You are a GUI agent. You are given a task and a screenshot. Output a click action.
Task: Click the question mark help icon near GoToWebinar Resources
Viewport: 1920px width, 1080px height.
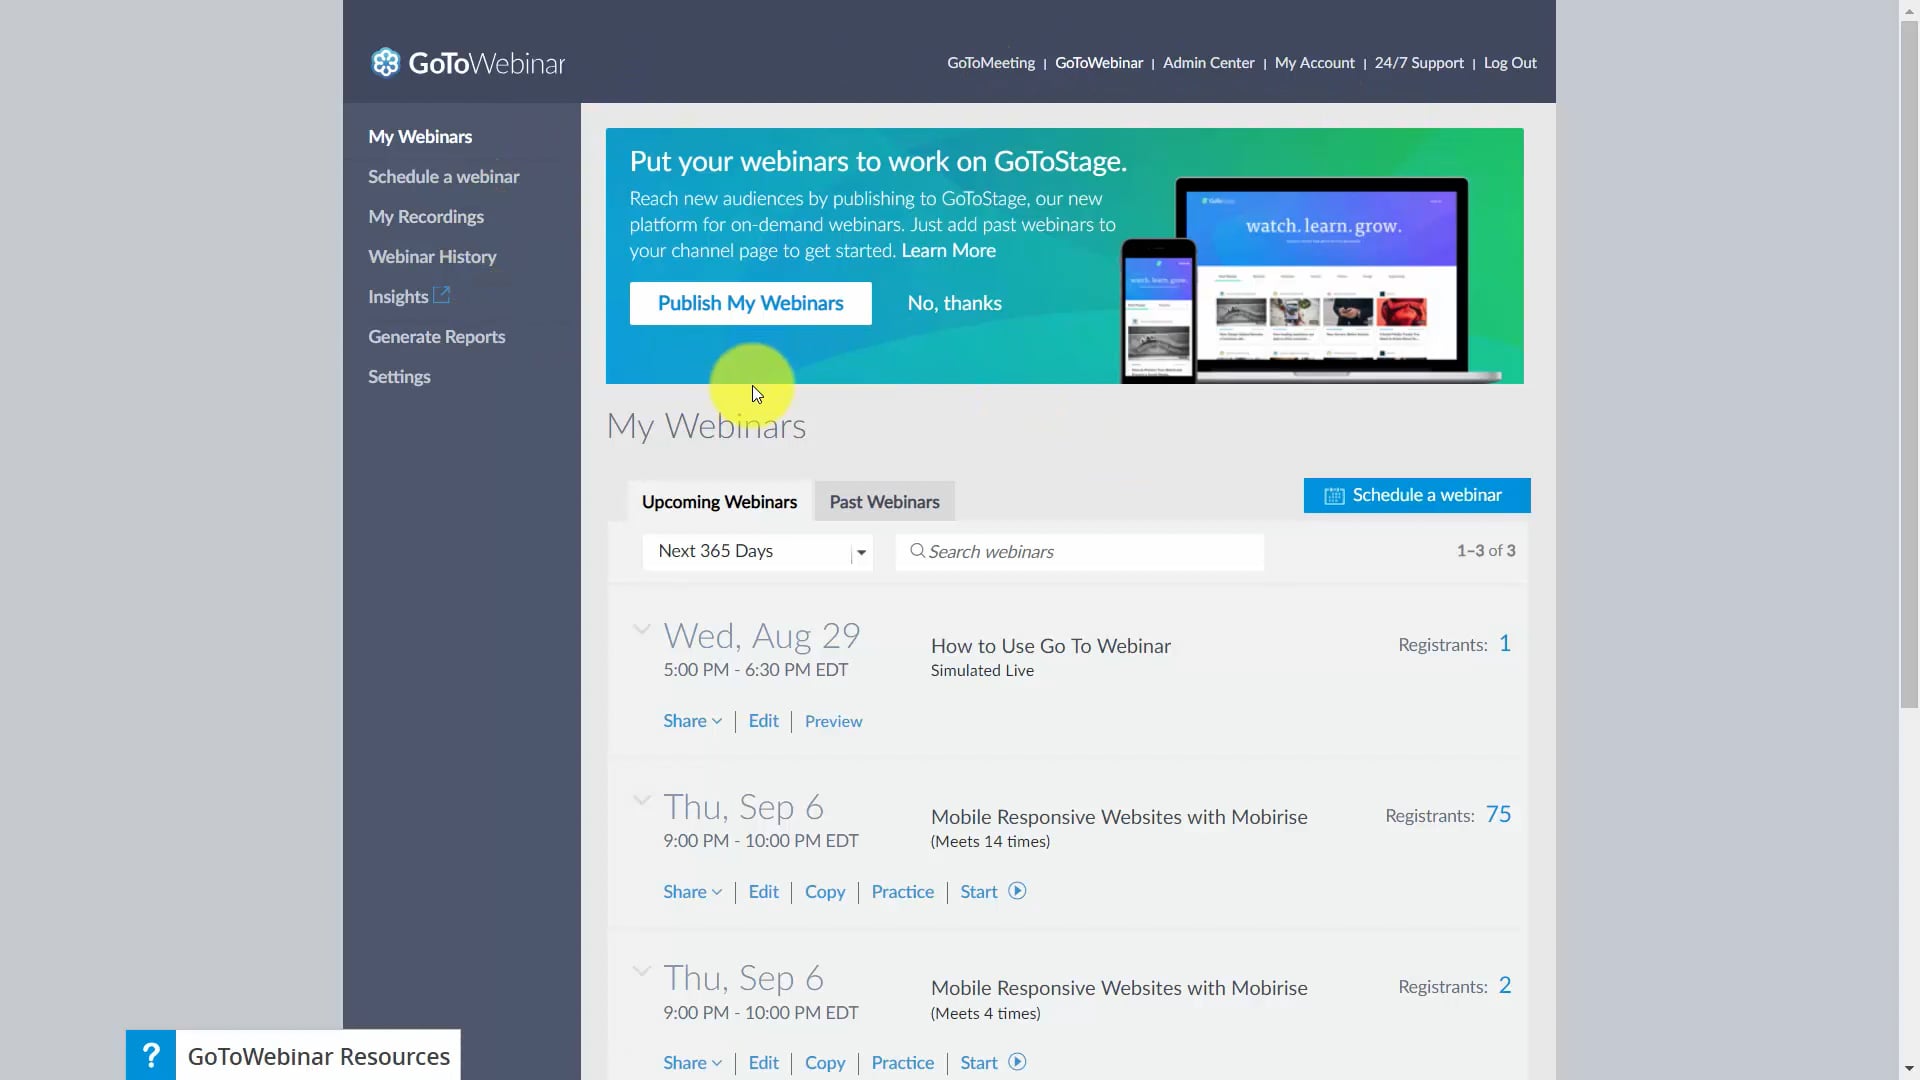150,1053
